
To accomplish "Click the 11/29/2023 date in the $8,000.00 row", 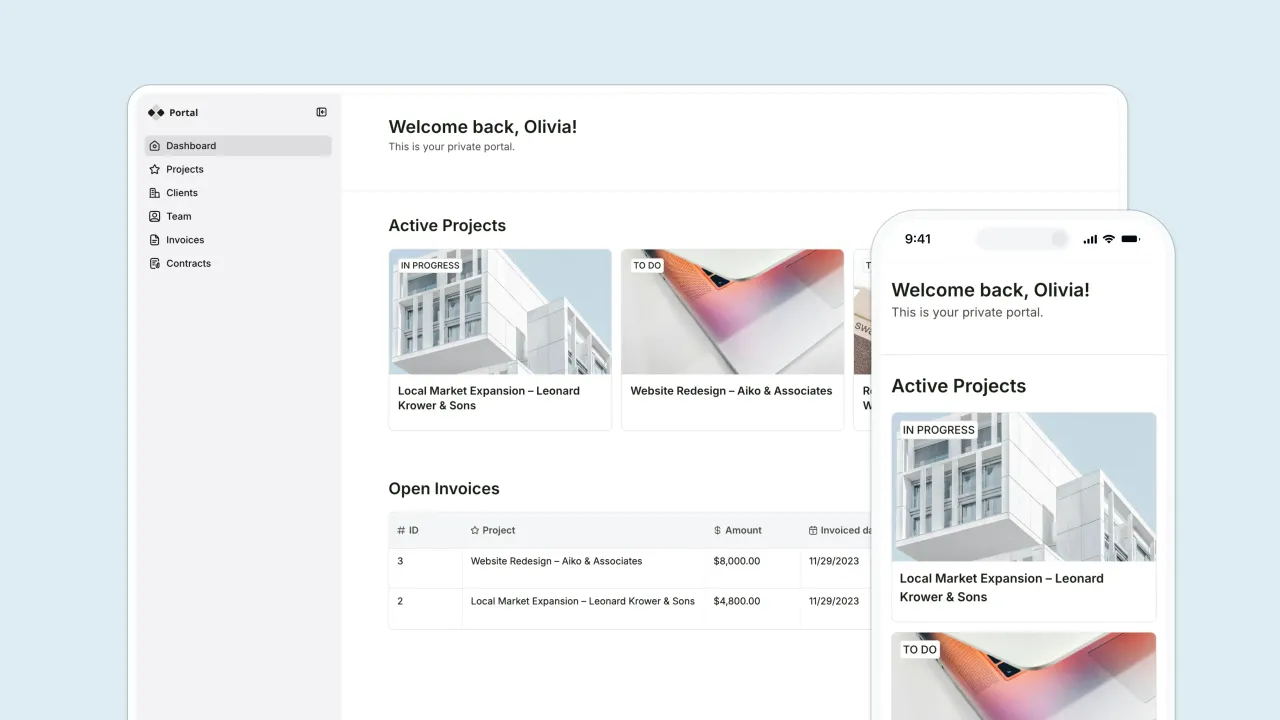I will (x=834, y=562).
